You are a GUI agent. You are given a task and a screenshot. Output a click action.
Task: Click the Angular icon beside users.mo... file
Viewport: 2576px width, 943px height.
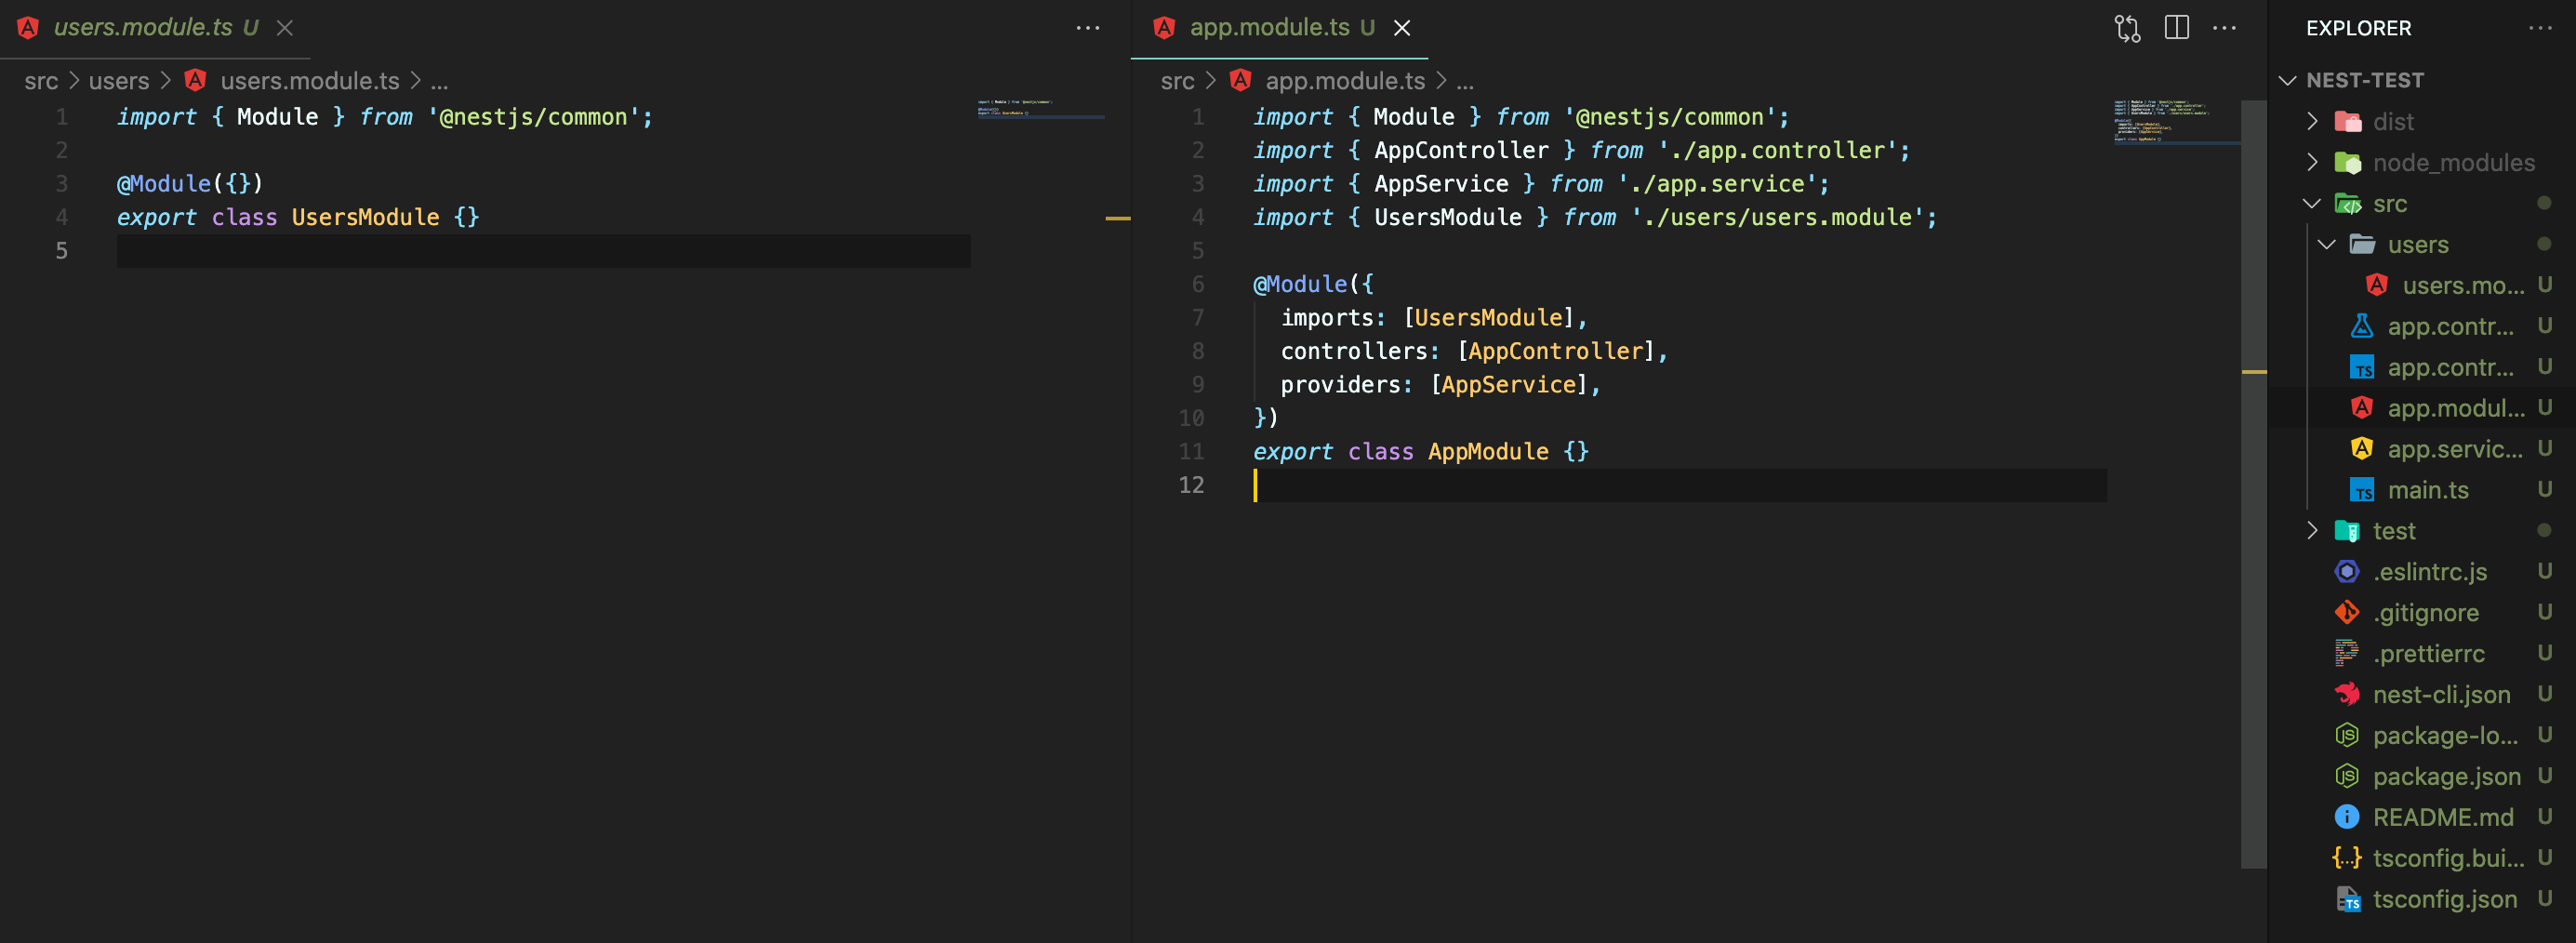[x=2377, y=285]
